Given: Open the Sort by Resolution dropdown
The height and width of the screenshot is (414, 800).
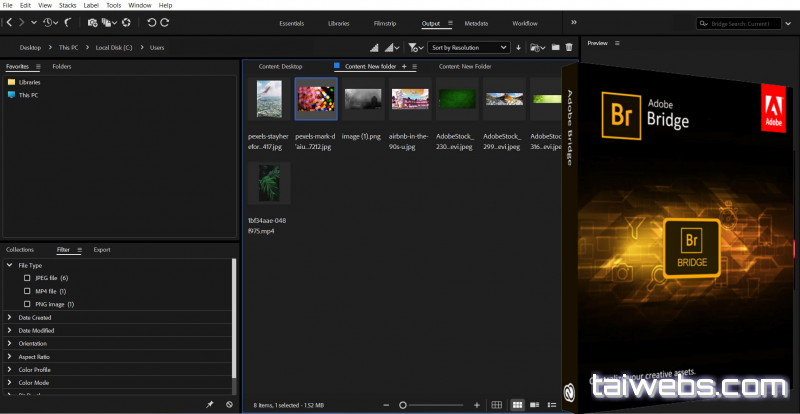Looking at the screenshot, I should 469,47.
